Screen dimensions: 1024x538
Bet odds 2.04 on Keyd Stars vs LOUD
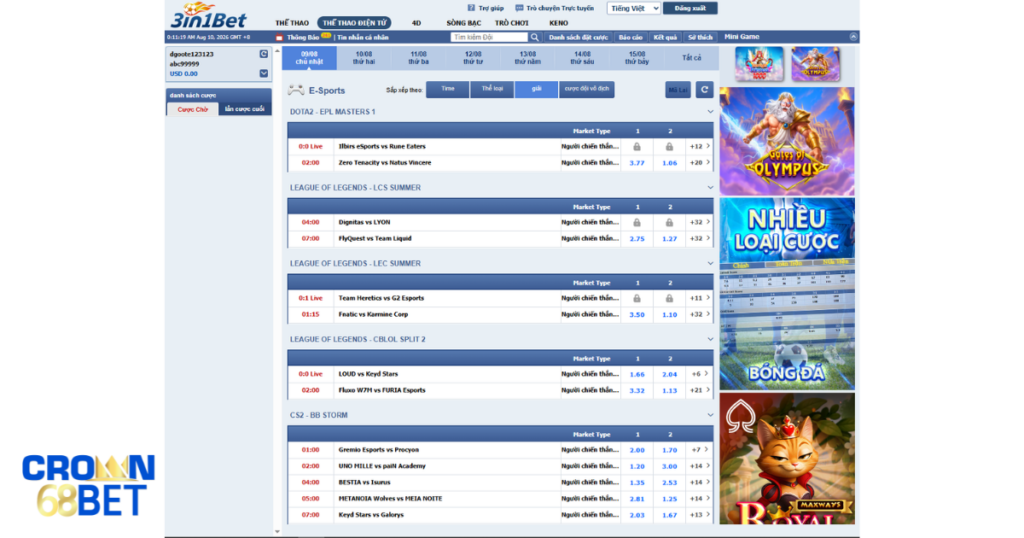[x=669, y=375]
